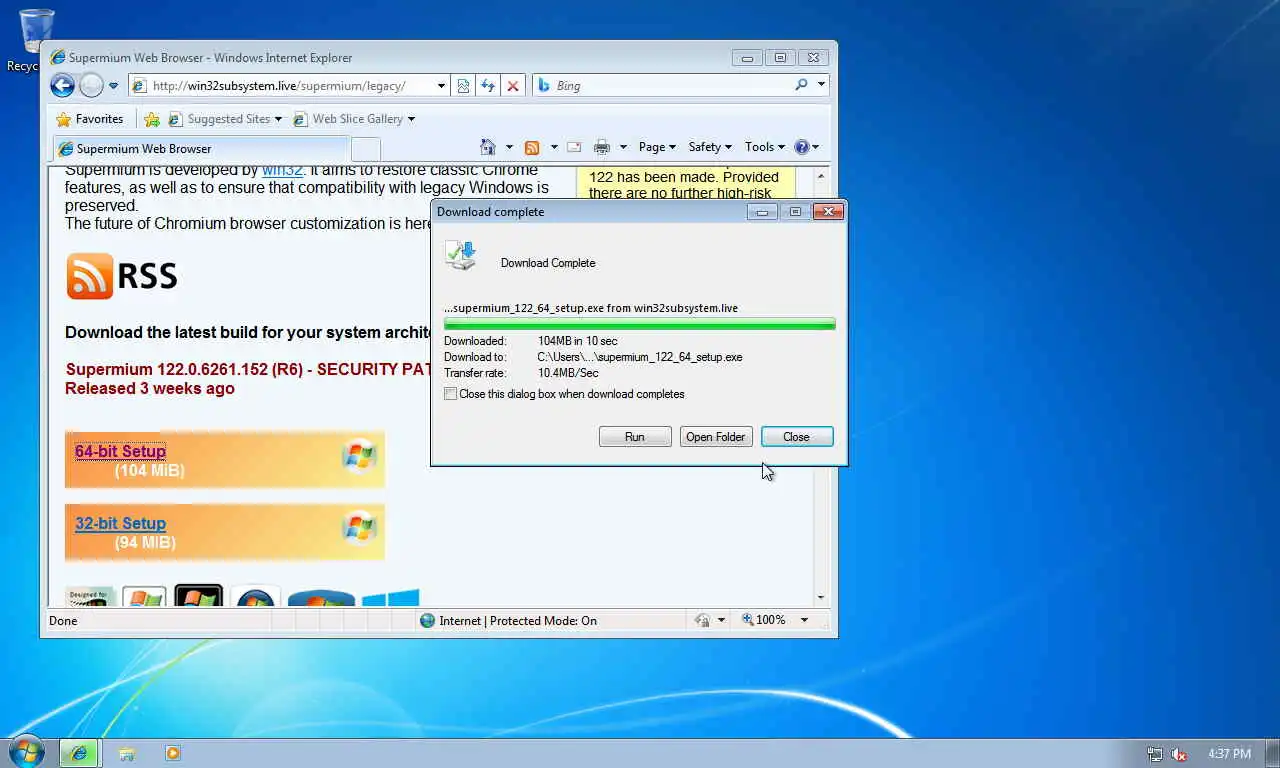Expand the Home button dropdown arrow
The width and height of the screenshot is (1280, 768).
click(509, 147)
